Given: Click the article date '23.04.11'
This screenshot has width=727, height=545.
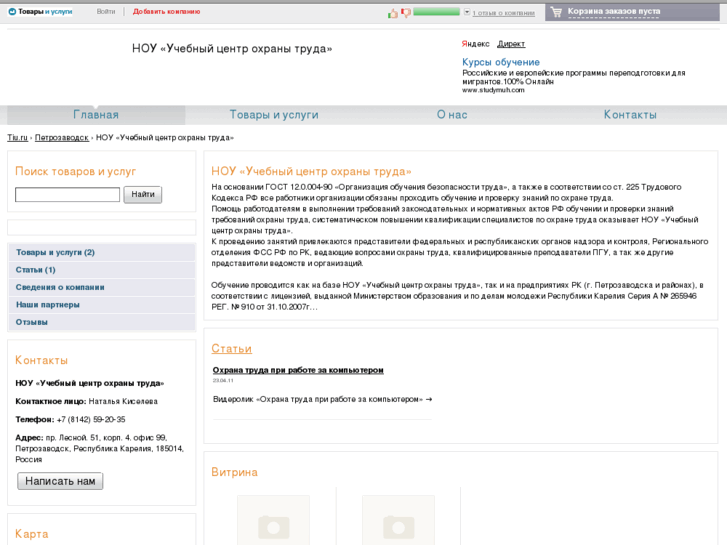Looking at the screenshot, I should click(x=223, y=381).
